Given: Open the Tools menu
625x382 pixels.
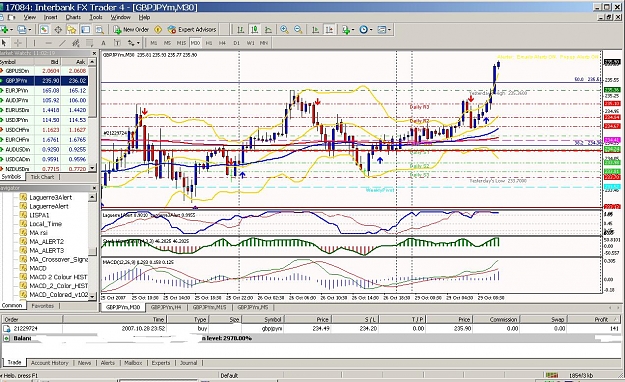Looking at the screenshot, I should 96,17.
